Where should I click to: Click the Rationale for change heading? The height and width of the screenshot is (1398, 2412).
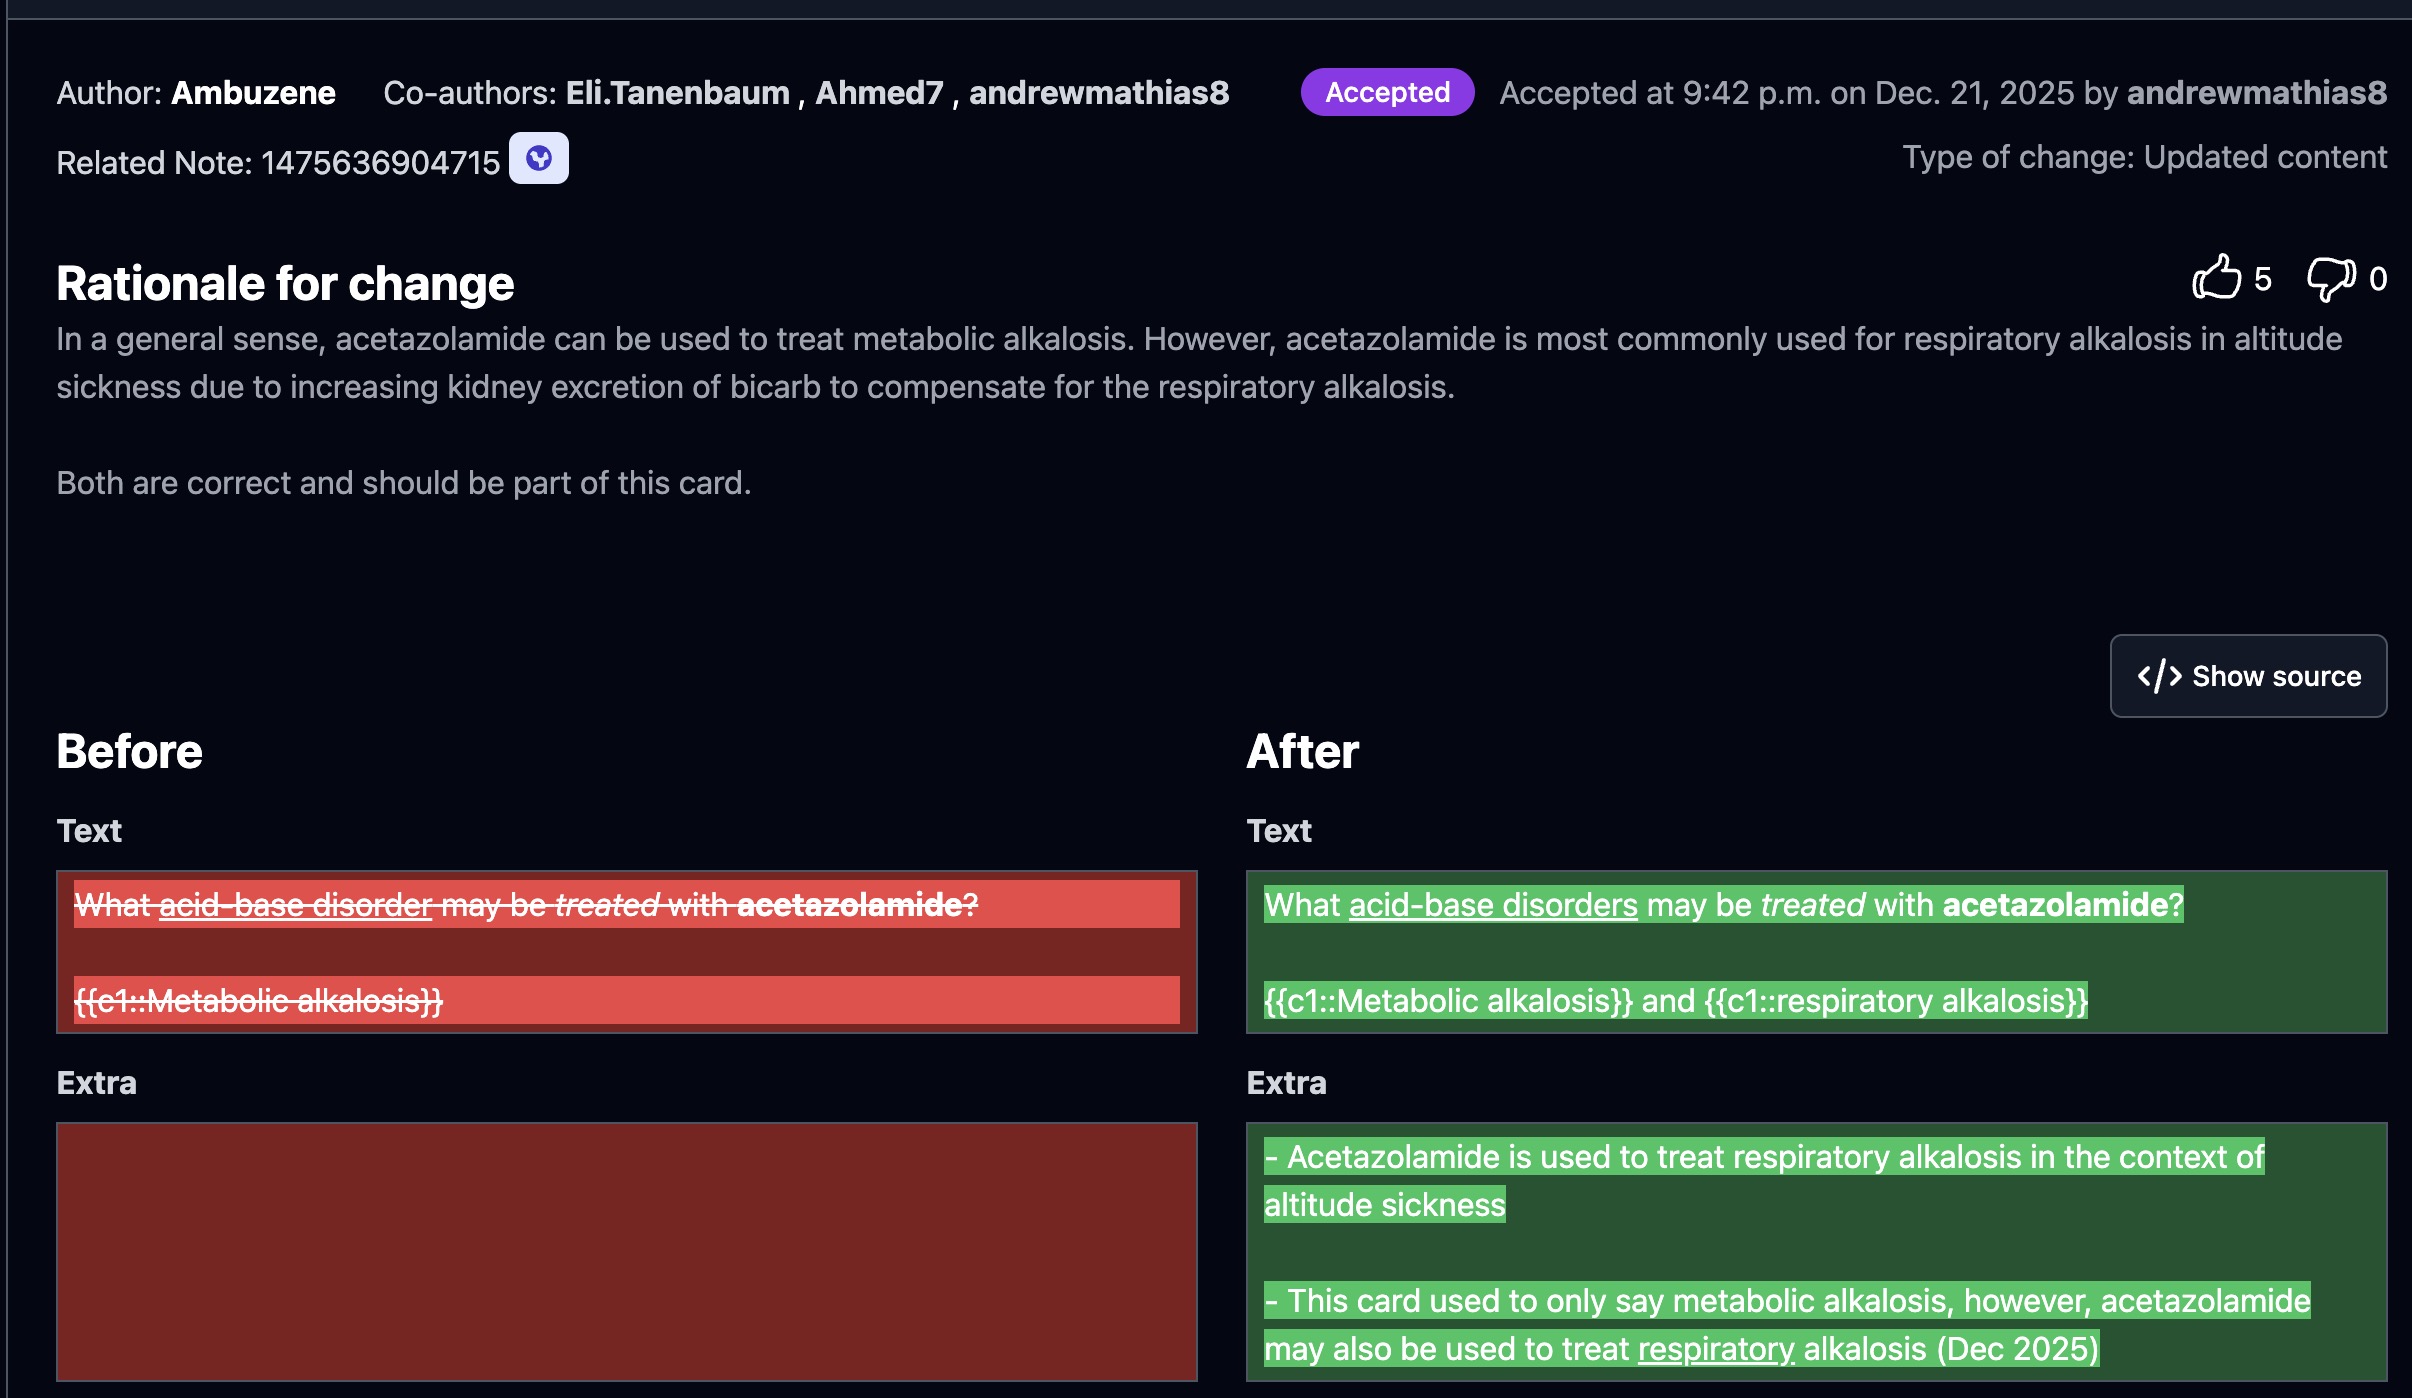[x=285, y=284]
